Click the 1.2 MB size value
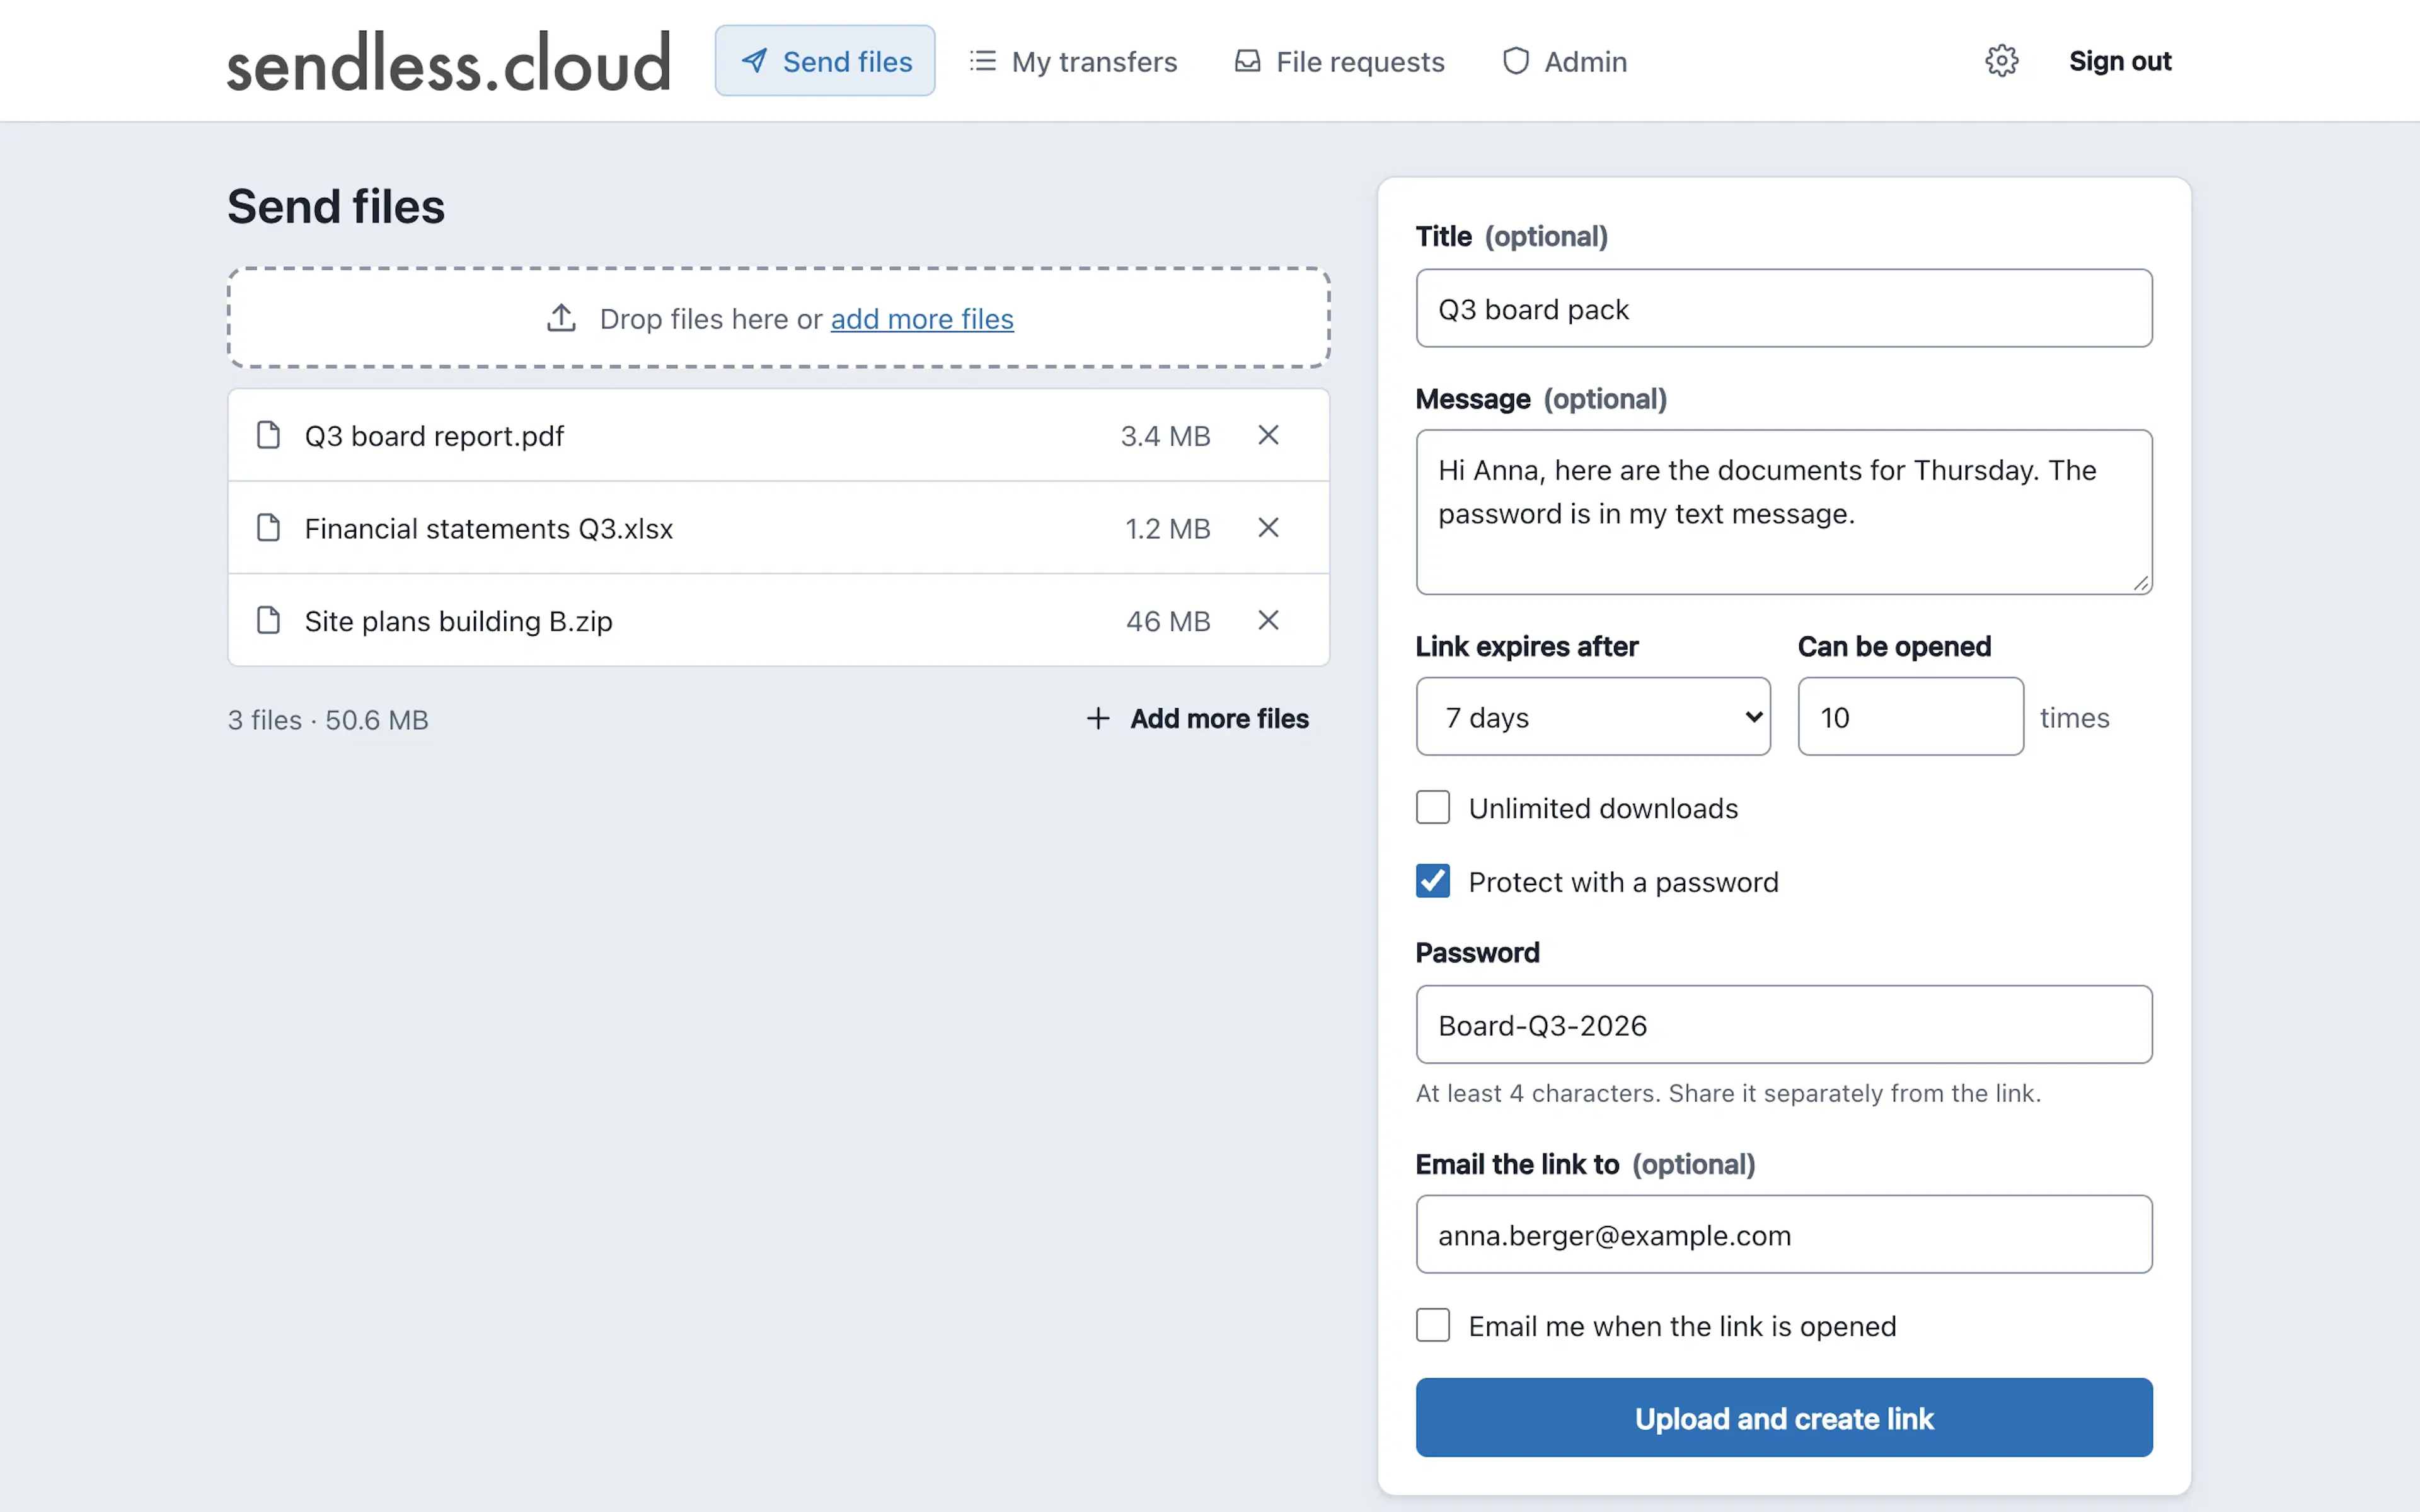Viewport: 2420px width, 1512px height. (1167, 528)
